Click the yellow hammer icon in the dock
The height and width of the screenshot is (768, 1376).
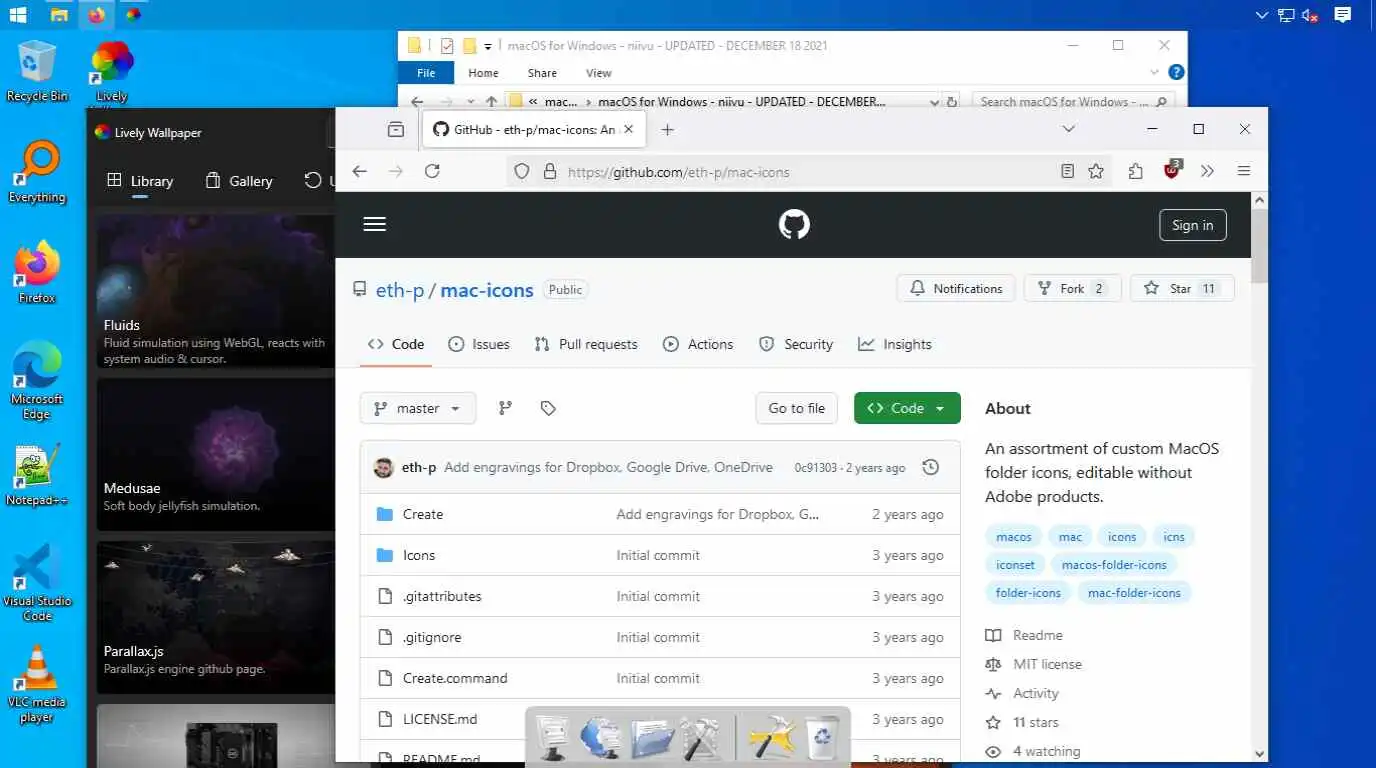tap(771, 738)
